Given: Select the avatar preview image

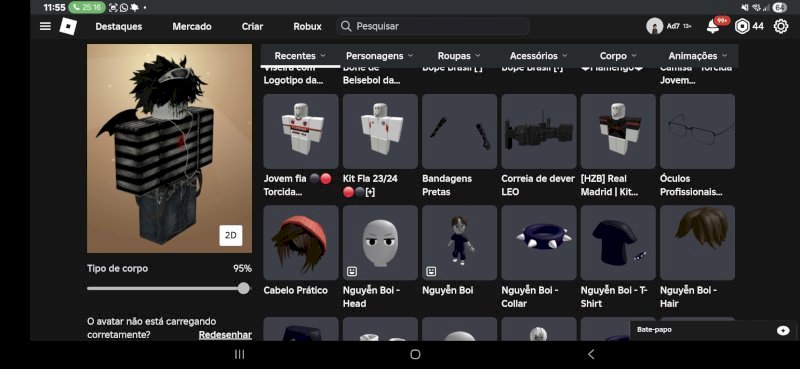Looking at the screenshot, I should coord(169,148).
